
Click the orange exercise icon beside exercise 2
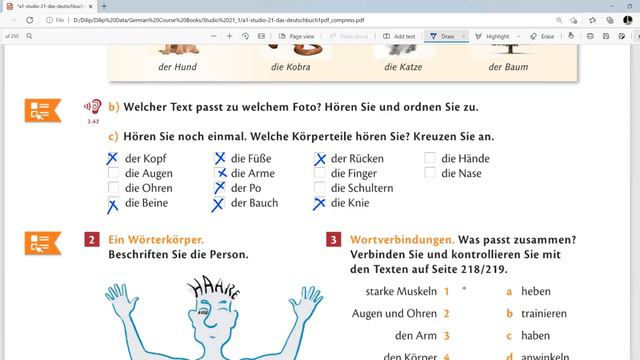pyautogui.click(x=43, y=243)
